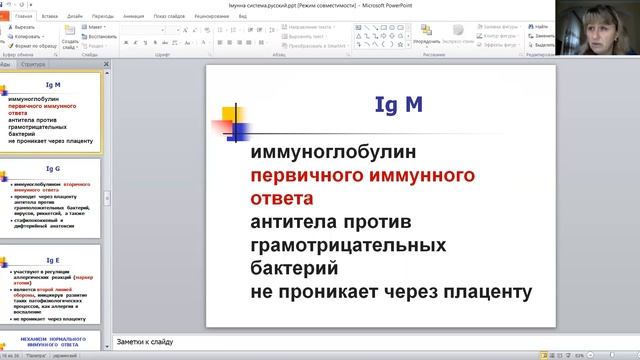The height and width of the screenshot is (360, 640).
Task: Click the Undo button in quick access toolbar
Action: (x=9, y=5)
